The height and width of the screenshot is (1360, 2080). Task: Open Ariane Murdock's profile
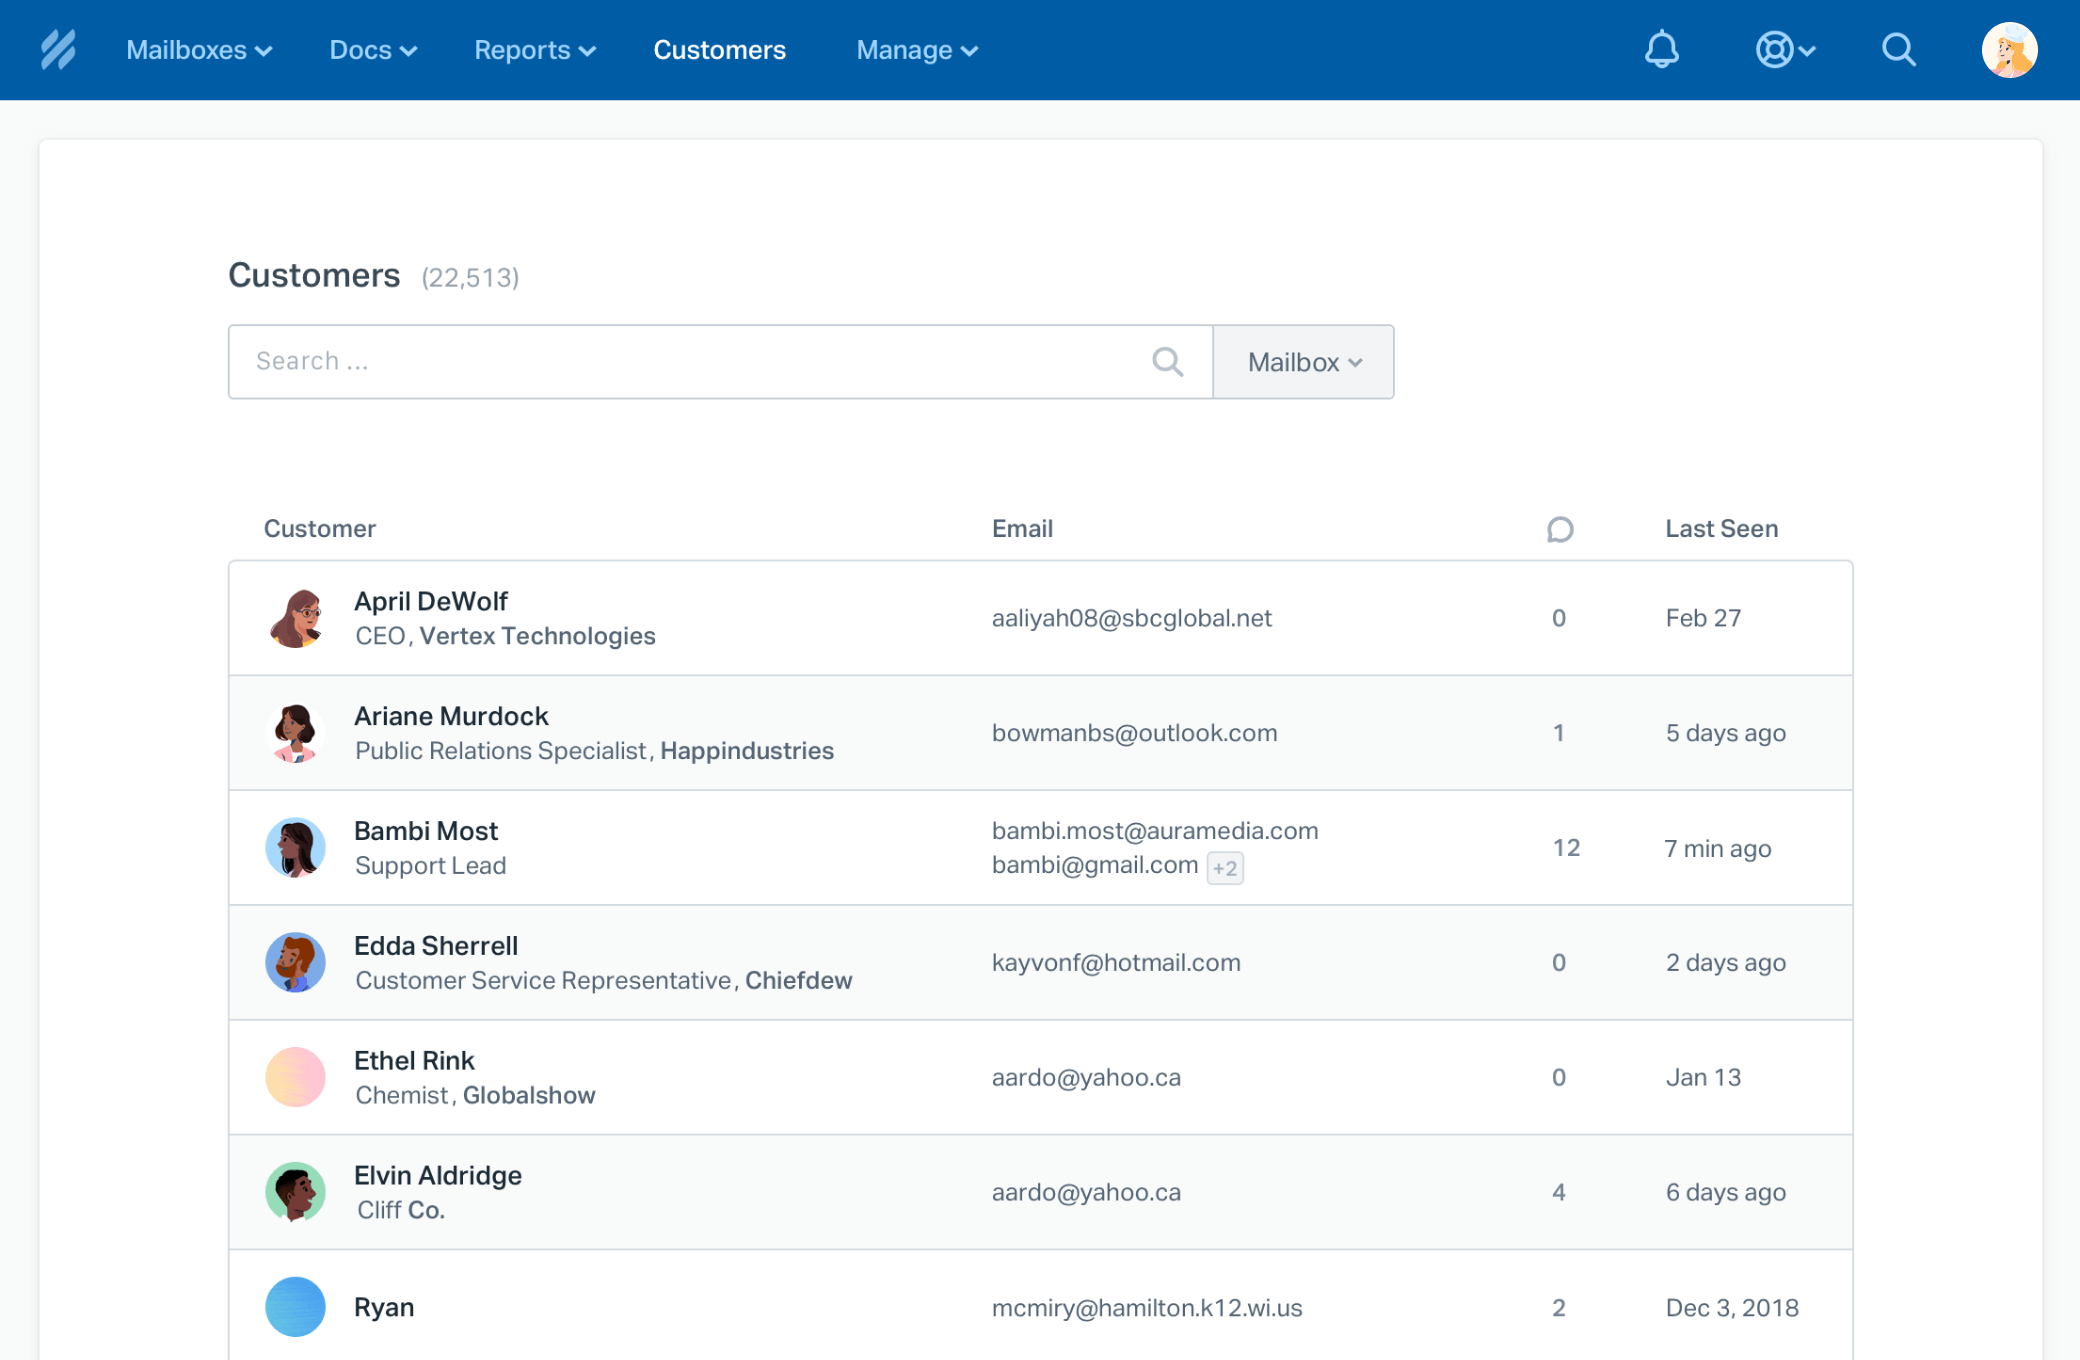451,716
